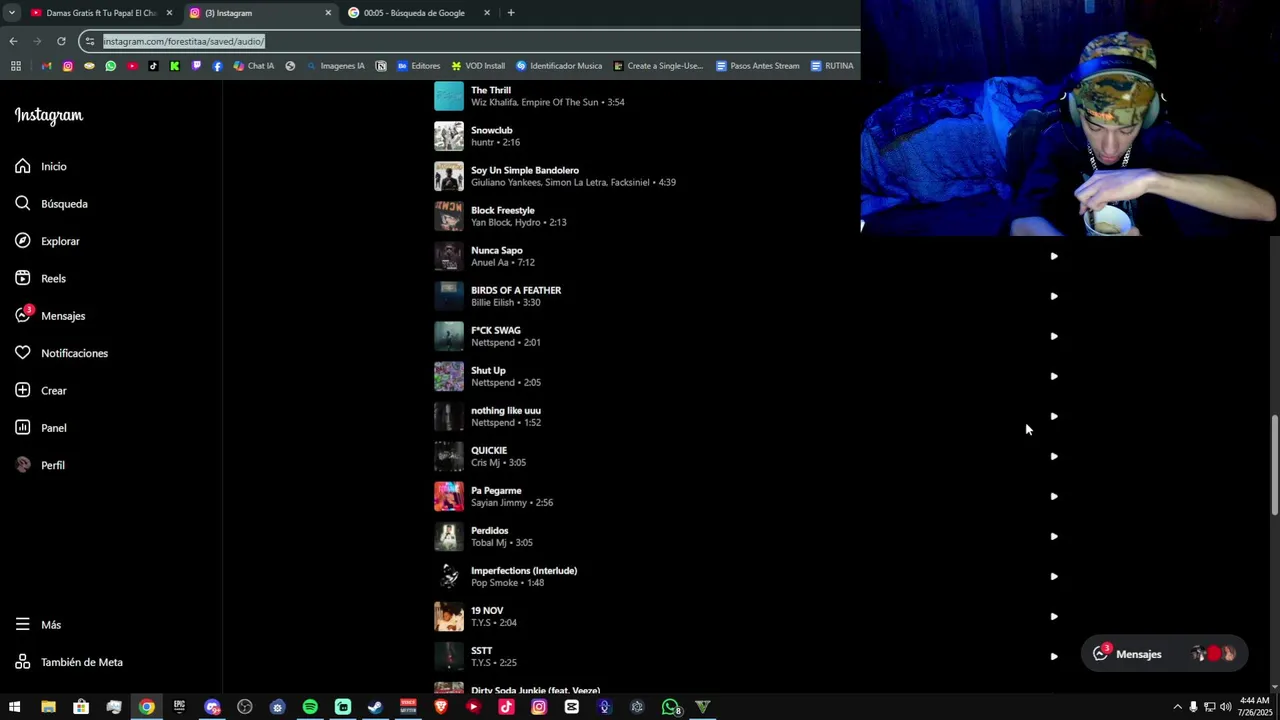Viewport: 1280px width, 720px height.
Task: Open the VOD Install bookmark
Action: (x=478, y=66)
